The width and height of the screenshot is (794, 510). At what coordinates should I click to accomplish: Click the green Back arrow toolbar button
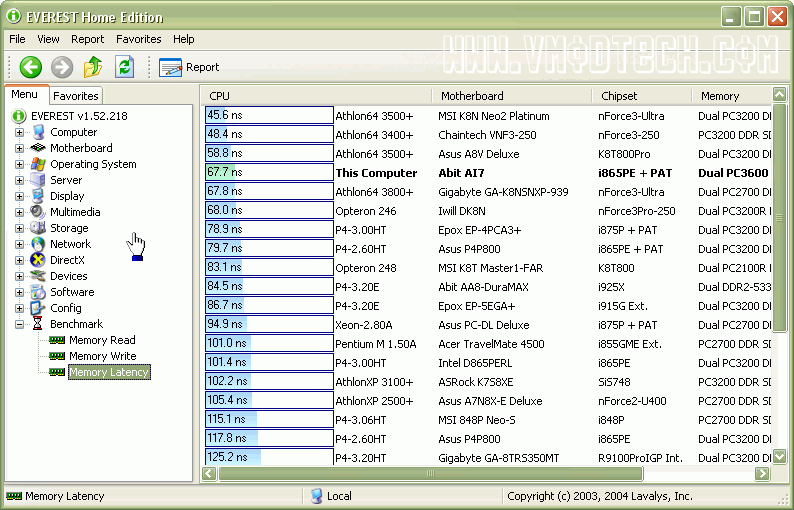click(x=31, y=67)
